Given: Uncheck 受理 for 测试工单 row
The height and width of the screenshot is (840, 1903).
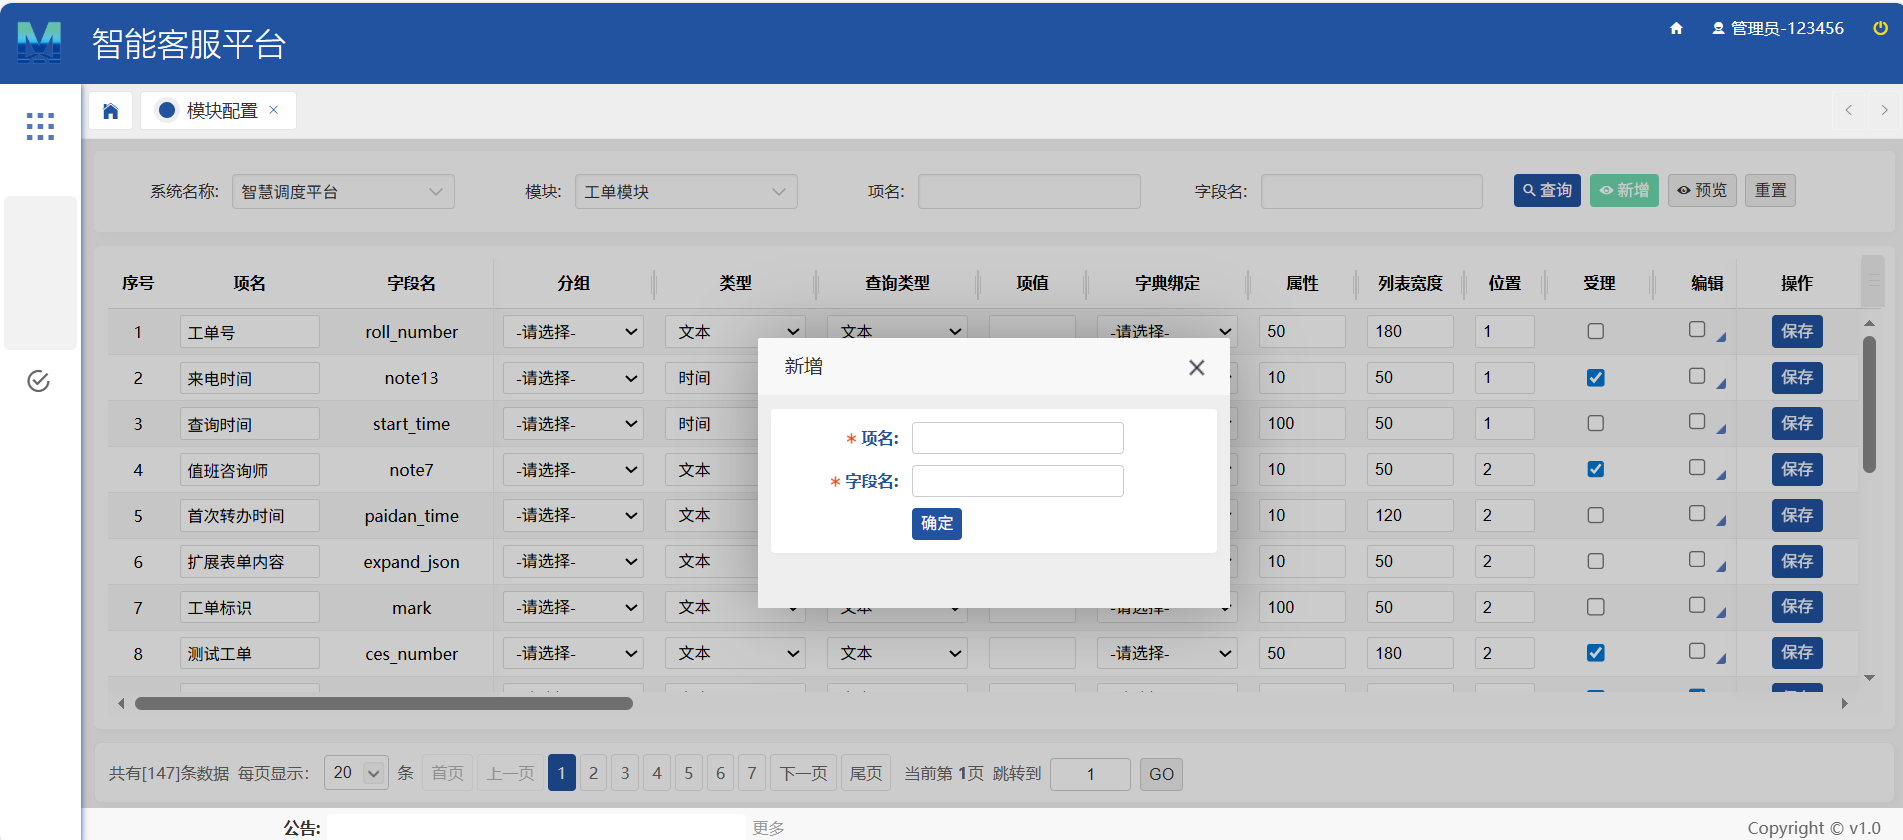Looking at the screenshot, I should [1595, 653].
